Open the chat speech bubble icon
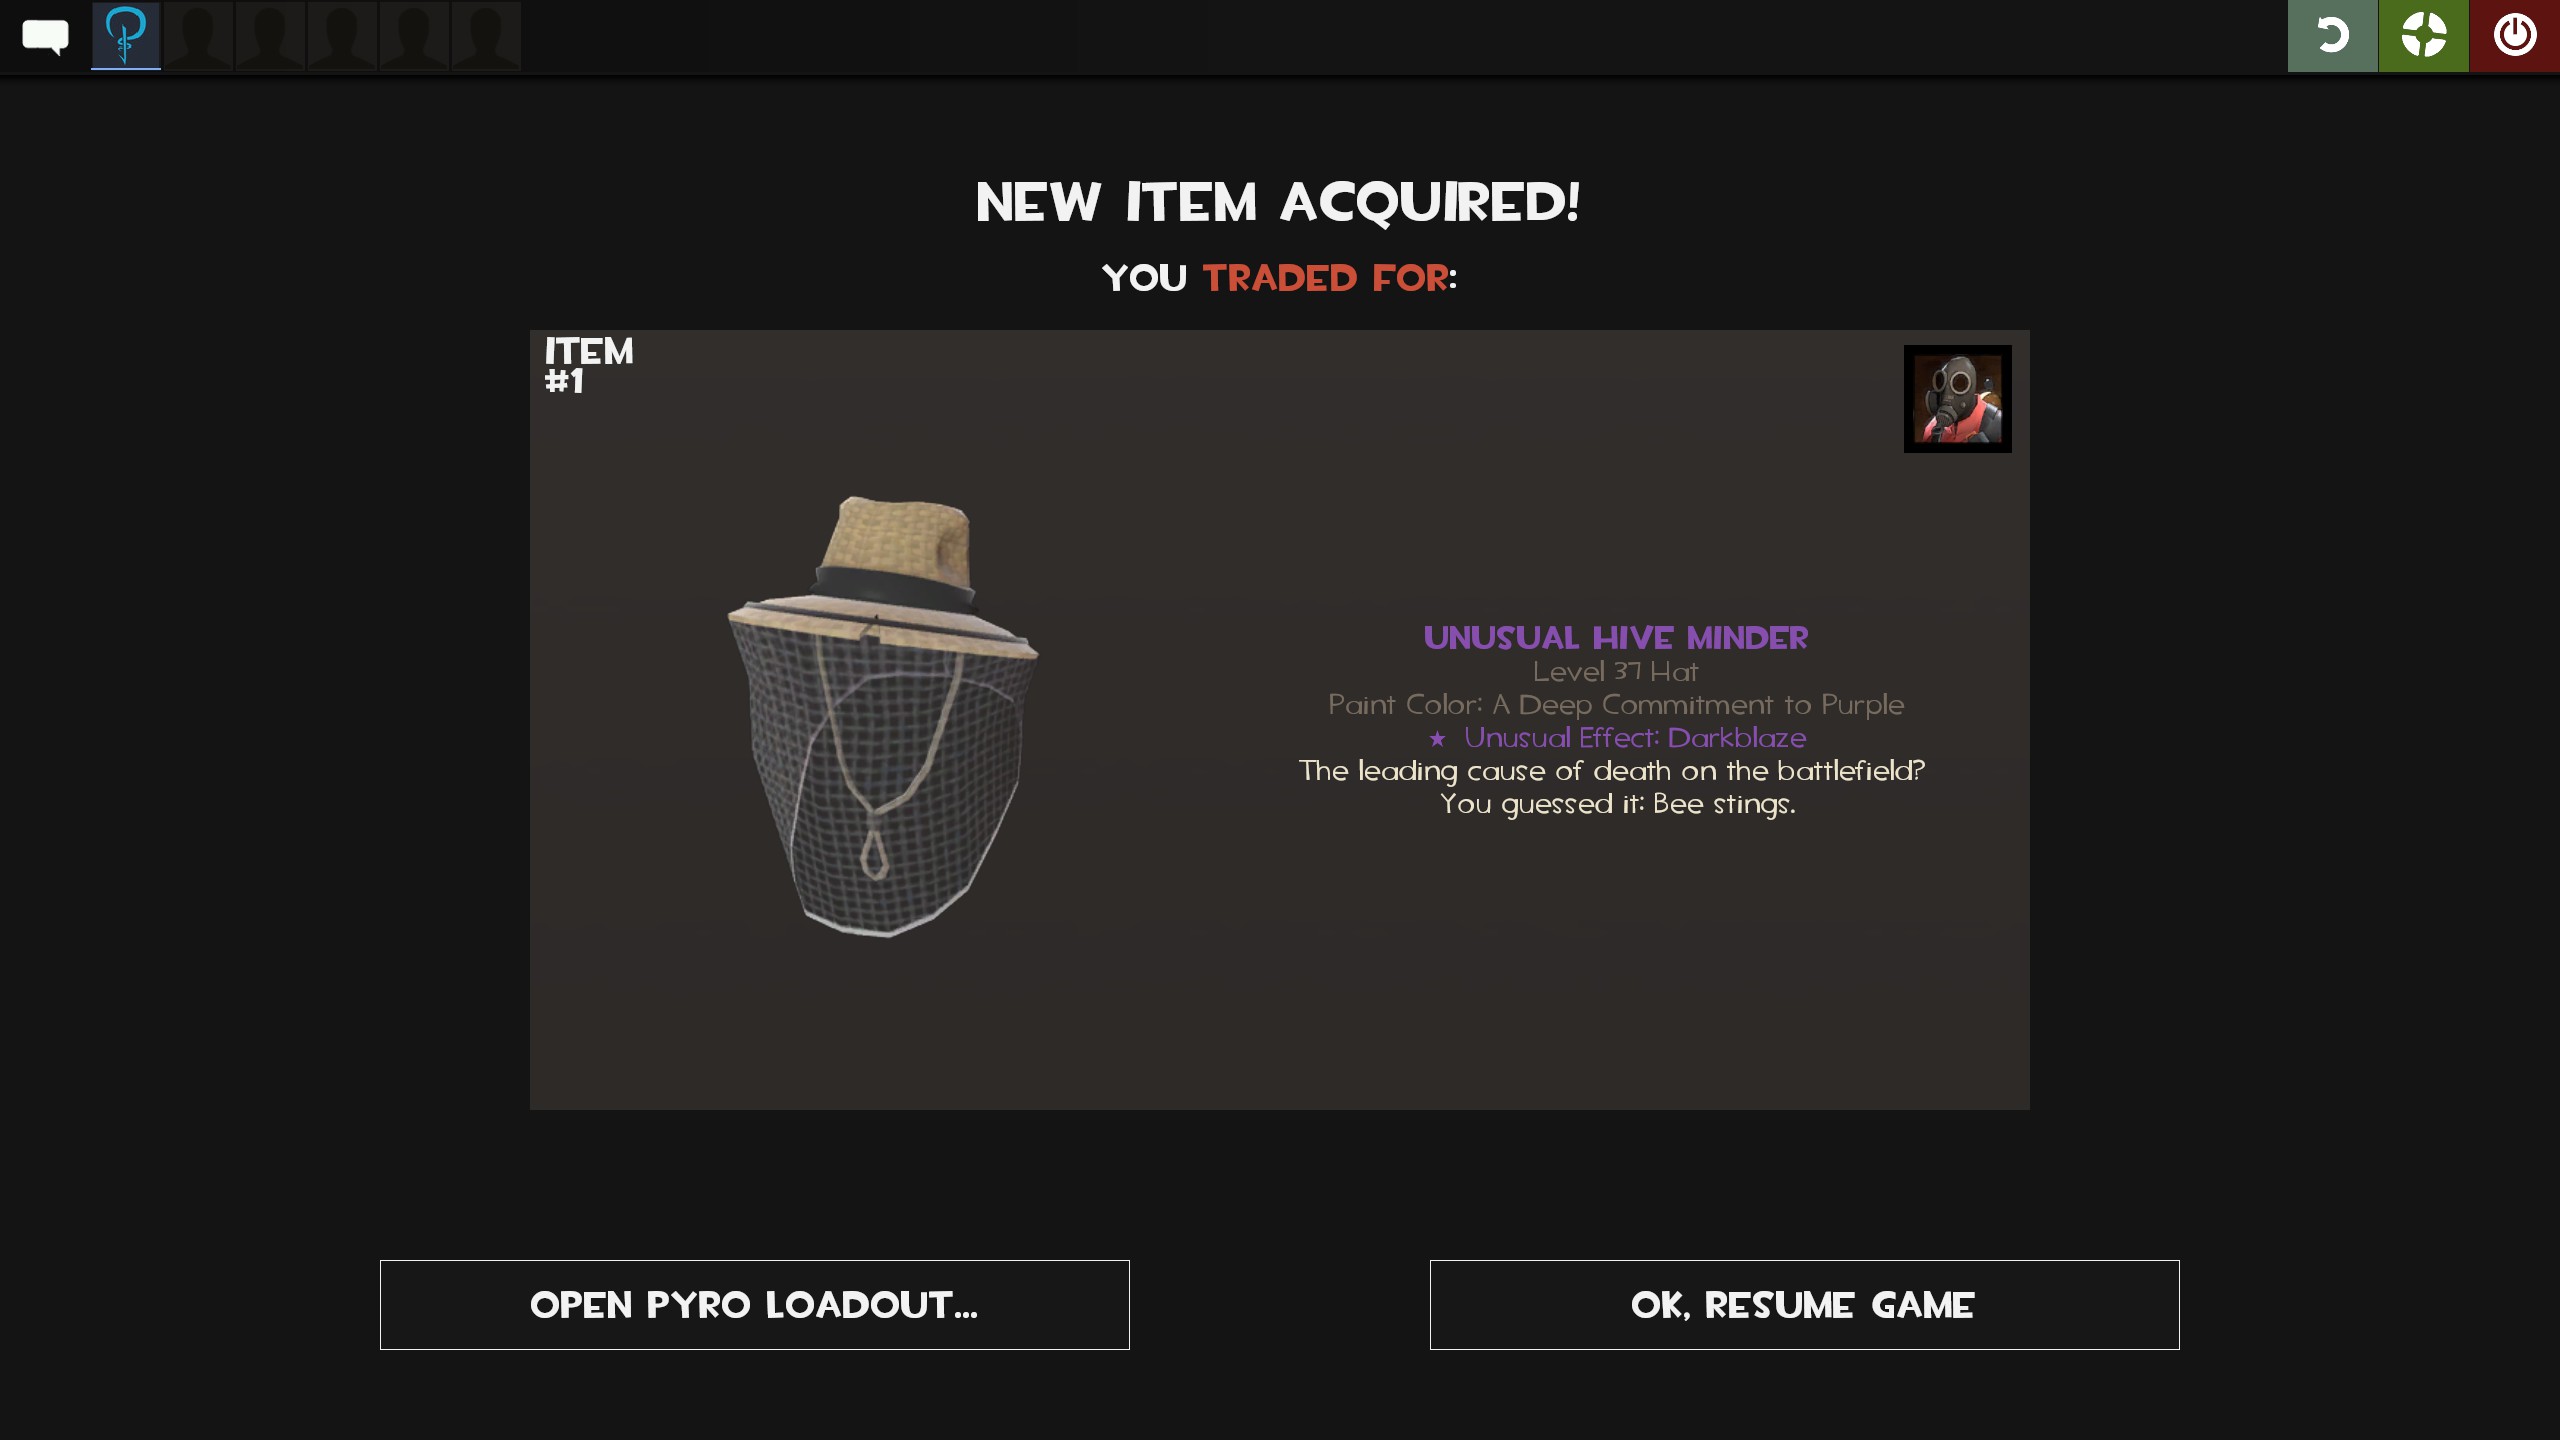This screenshot has height=1440, width=2560. (45, 37)
